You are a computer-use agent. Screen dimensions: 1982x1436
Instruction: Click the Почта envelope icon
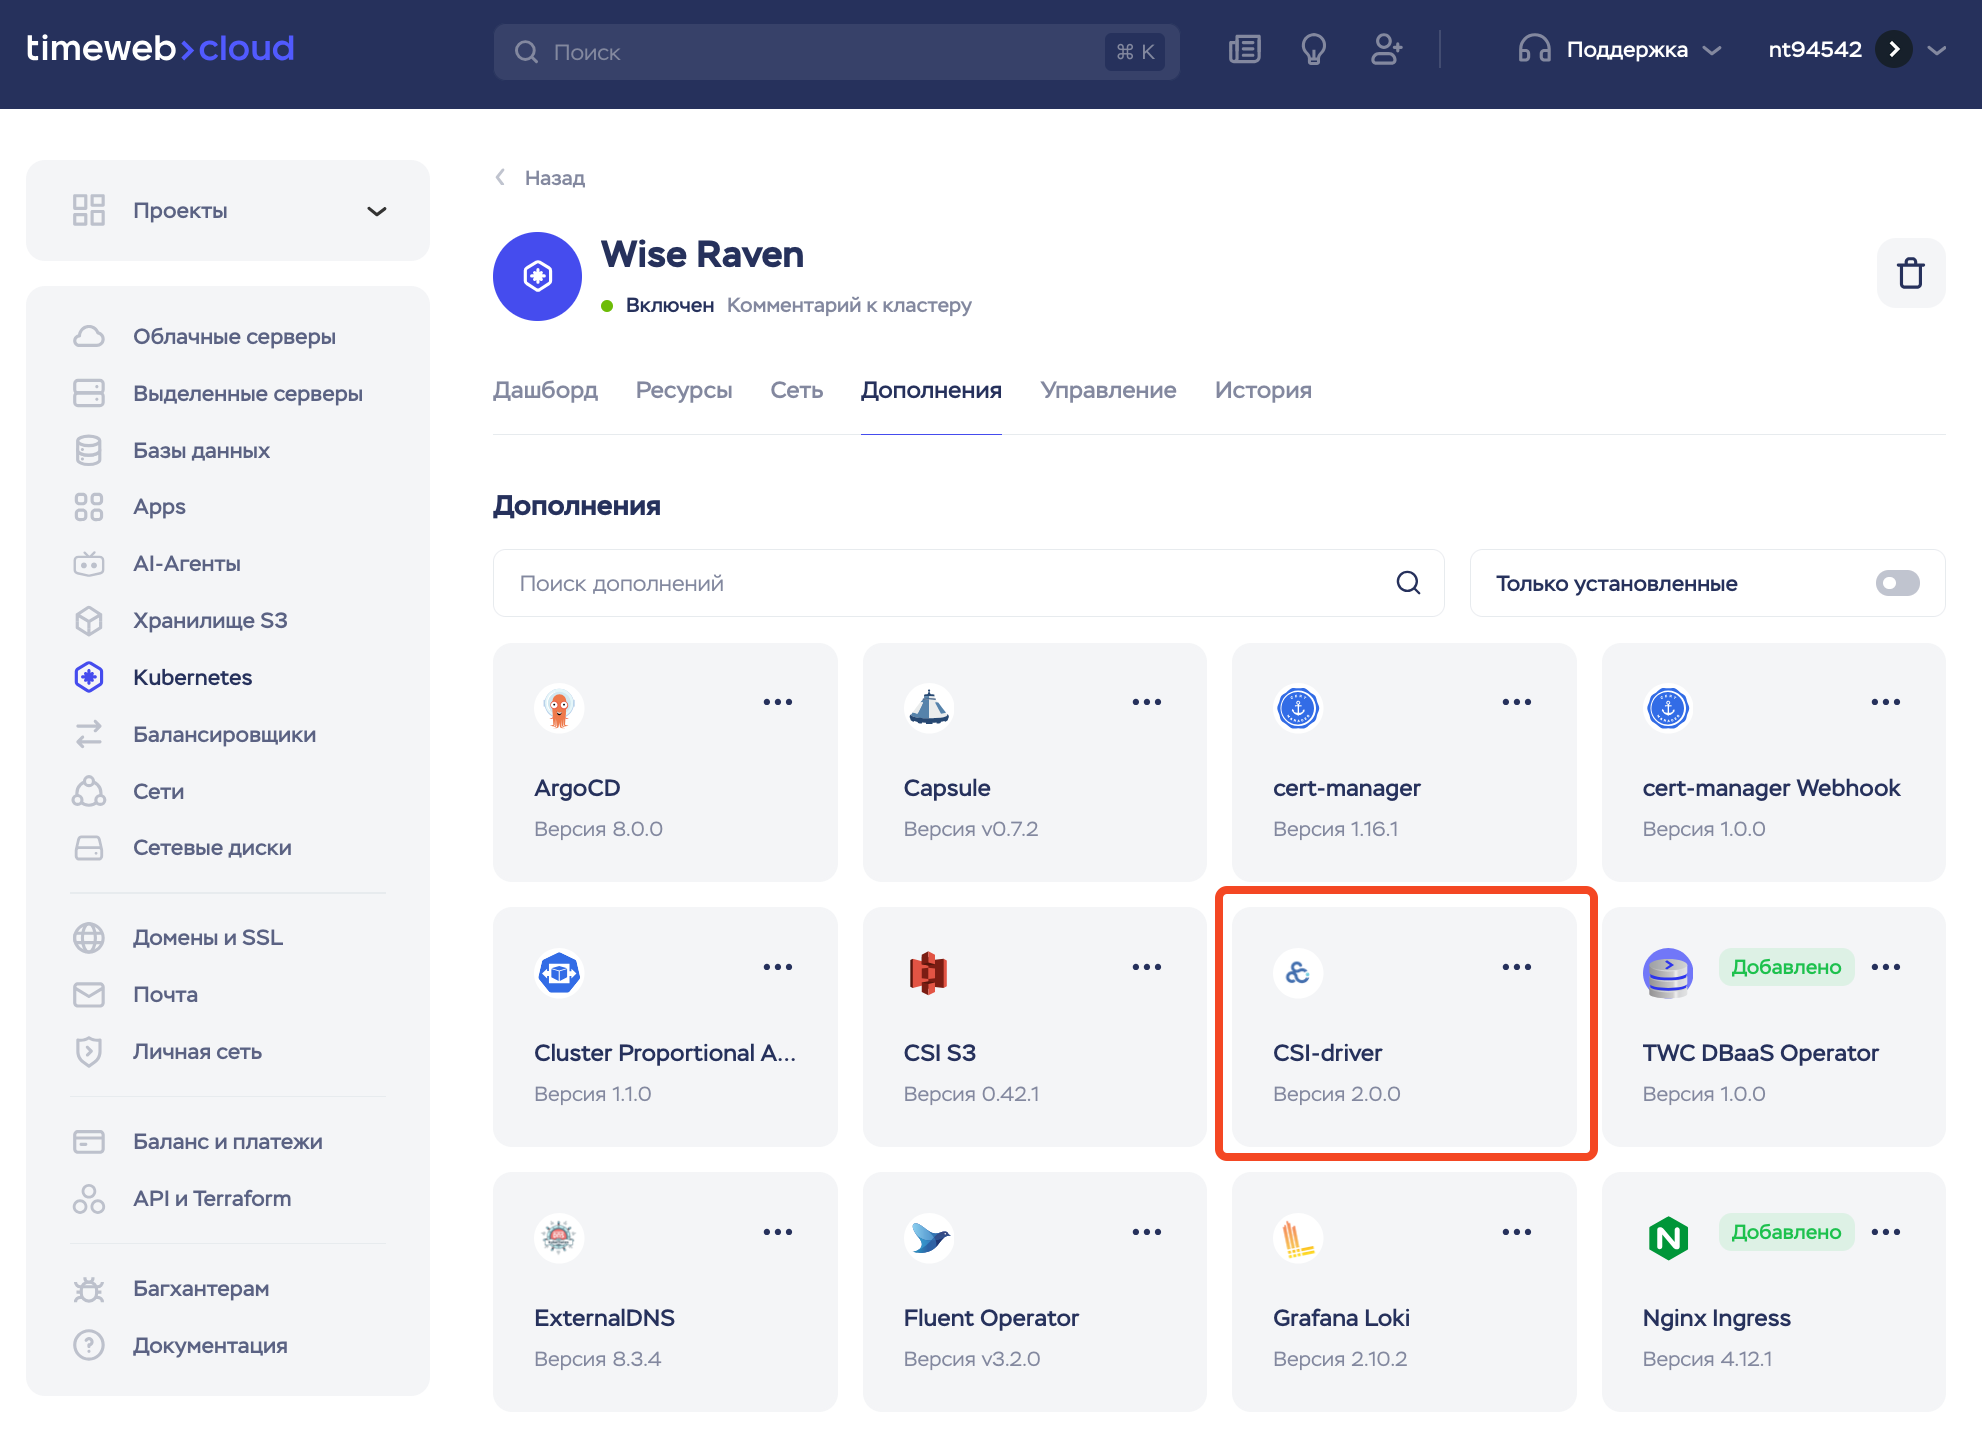(x=89, y=995)
